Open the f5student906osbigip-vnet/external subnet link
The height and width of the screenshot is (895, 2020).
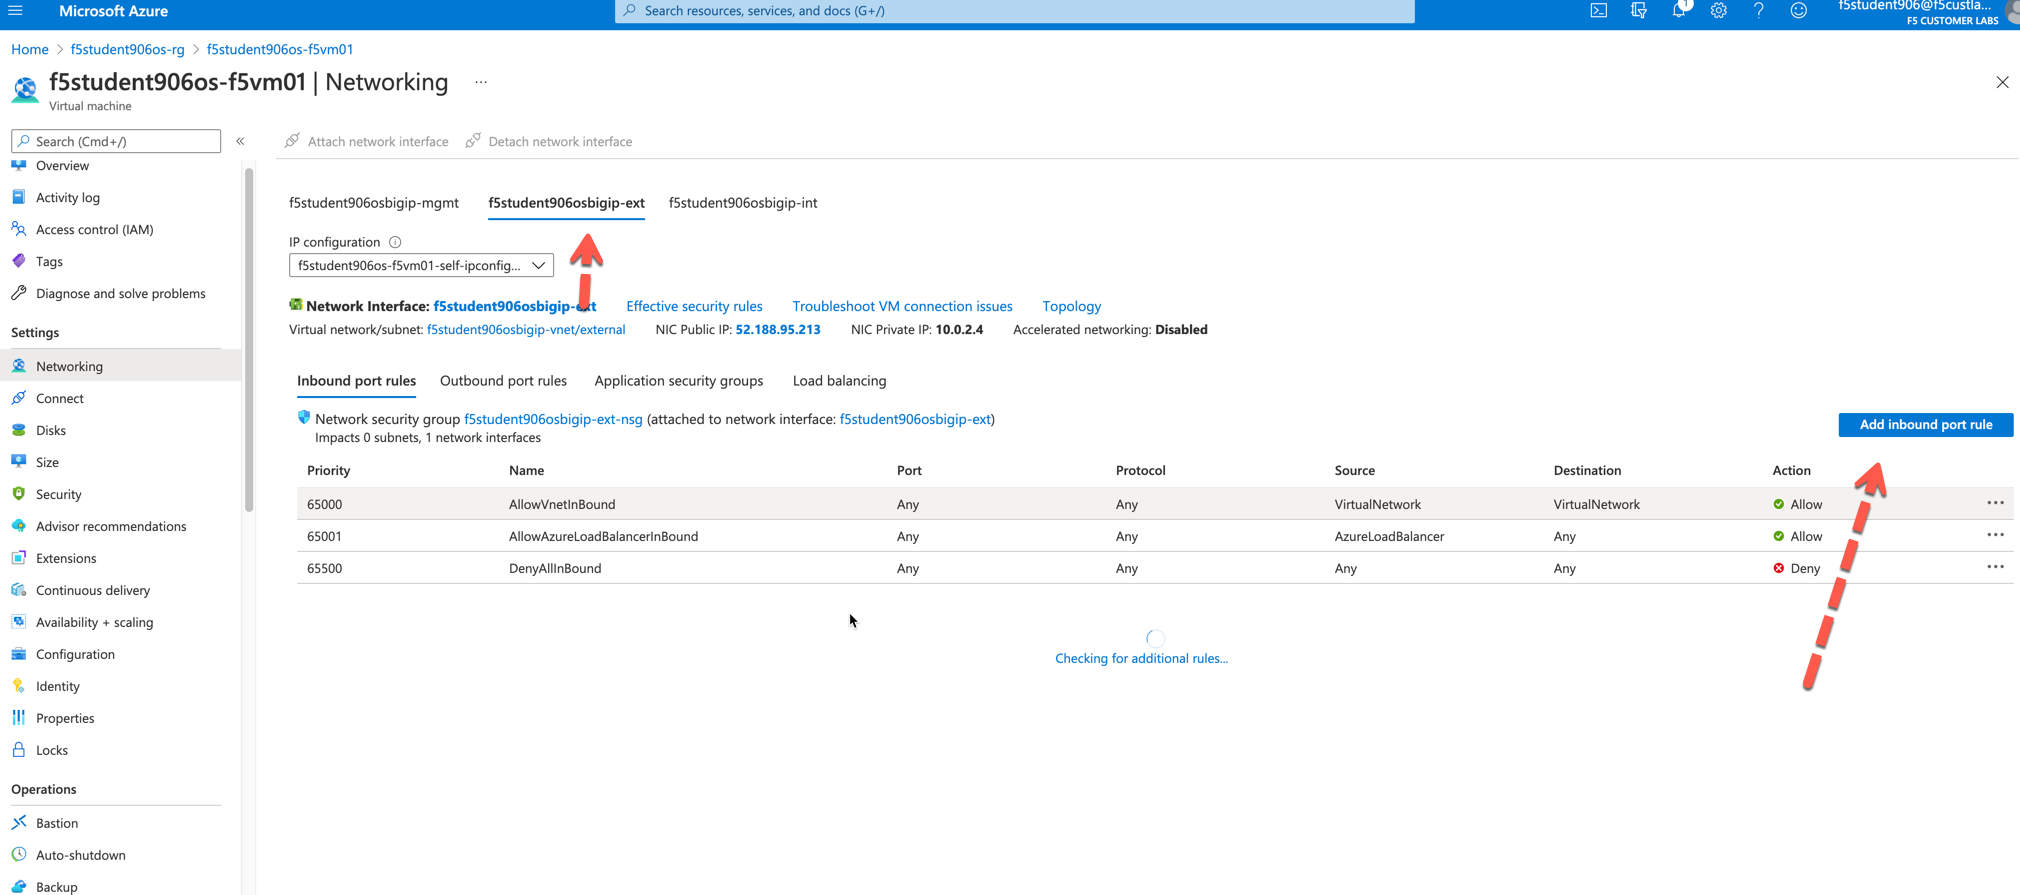[x=526, y=330]
